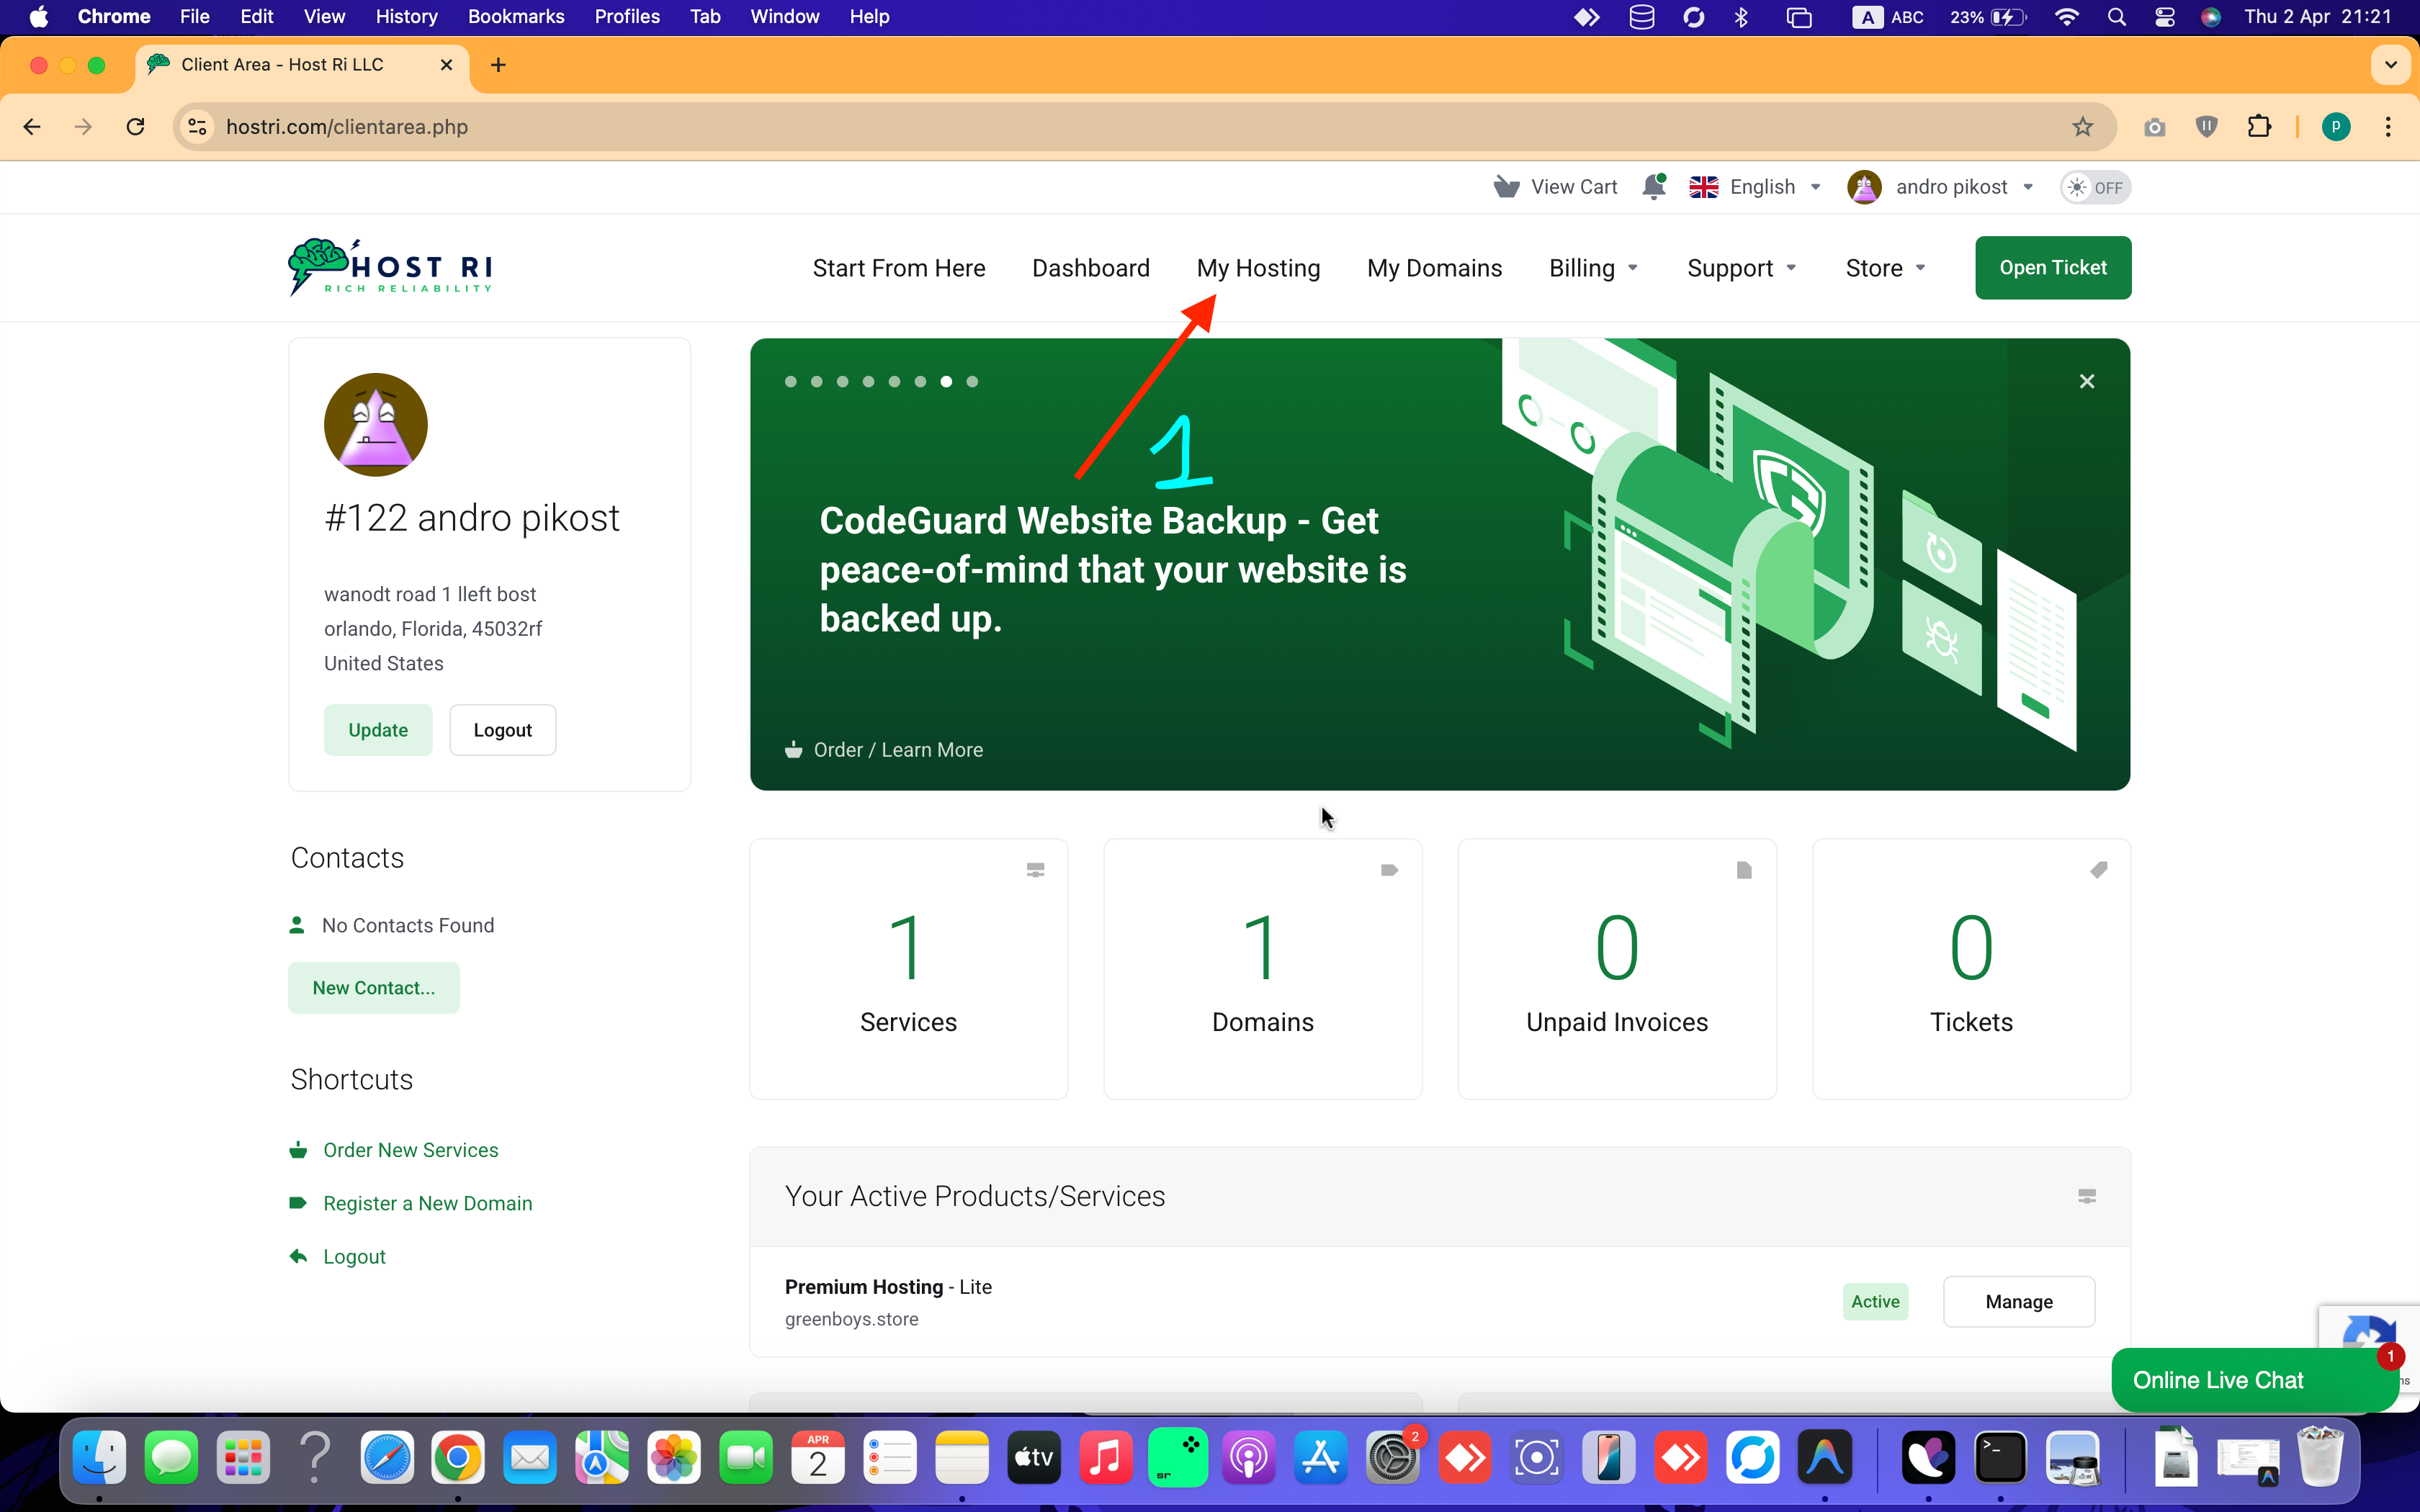The height and width of the screenshot is (1512, 2420).
Task: Close the CodeGuard banner
Action: pos(2087,381)
